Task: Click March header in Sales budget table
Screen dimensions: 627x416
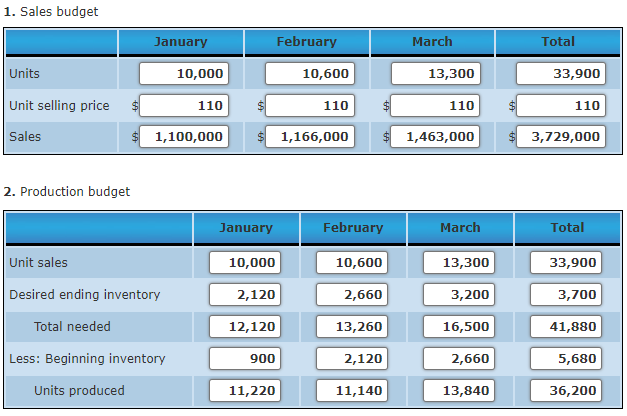Action: pos(432,42)
